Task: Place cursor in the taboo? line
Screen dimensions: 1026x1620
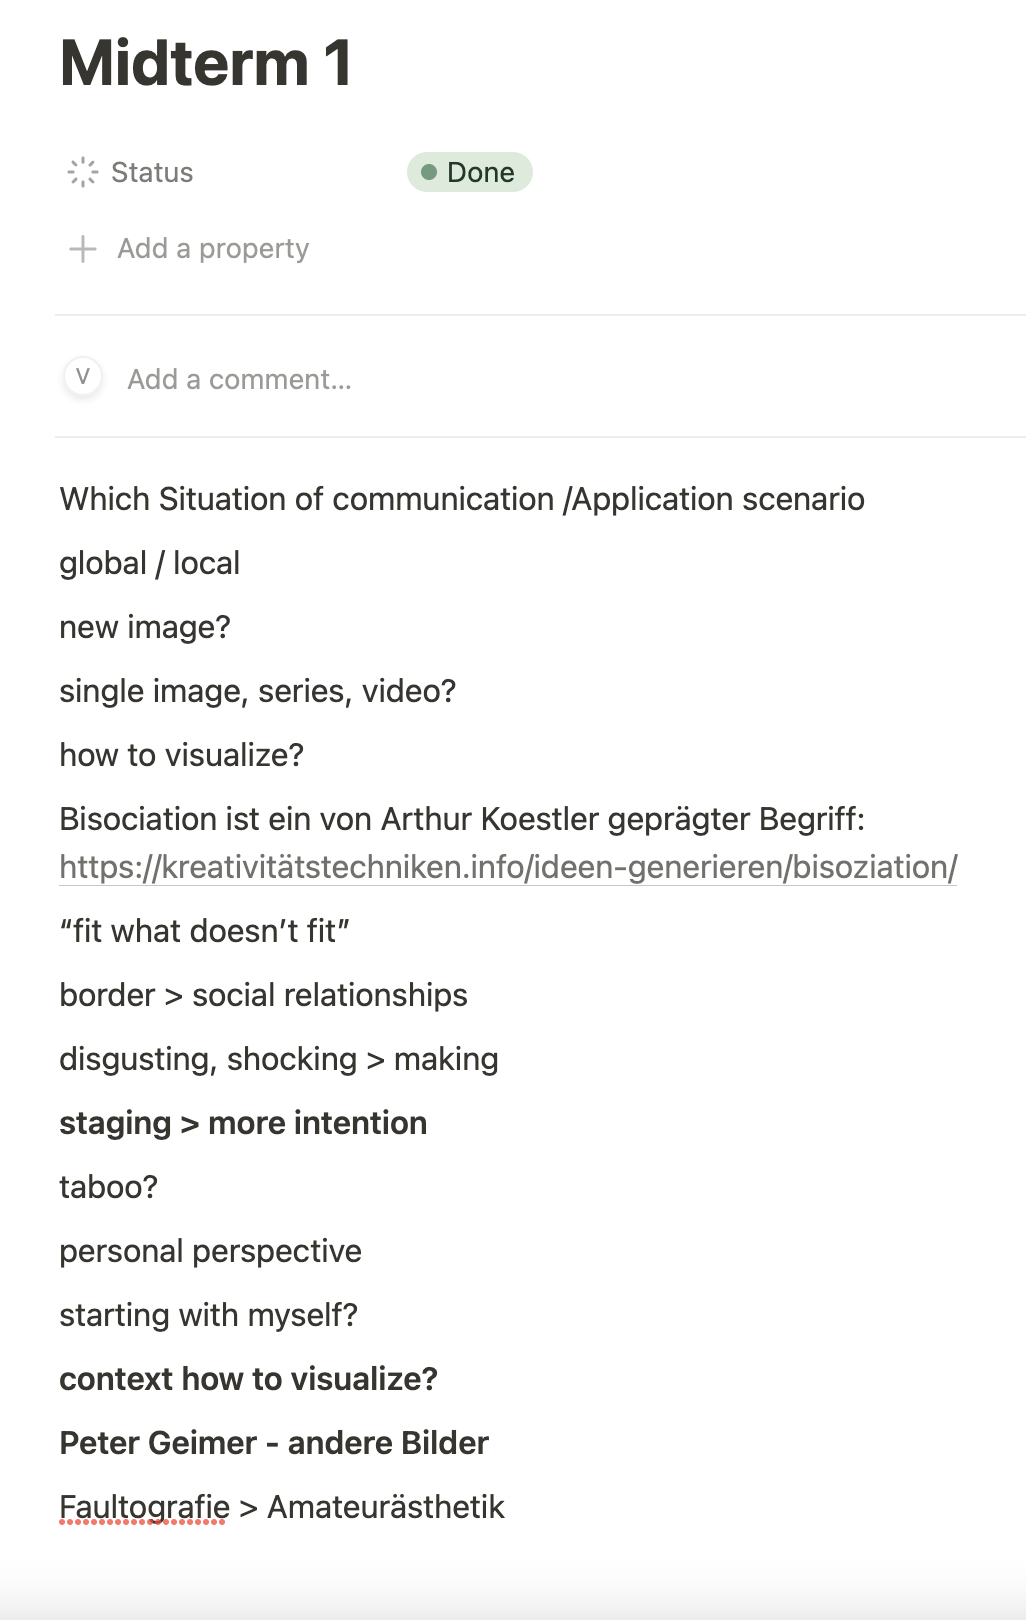Action: (x=109, y=1187)
